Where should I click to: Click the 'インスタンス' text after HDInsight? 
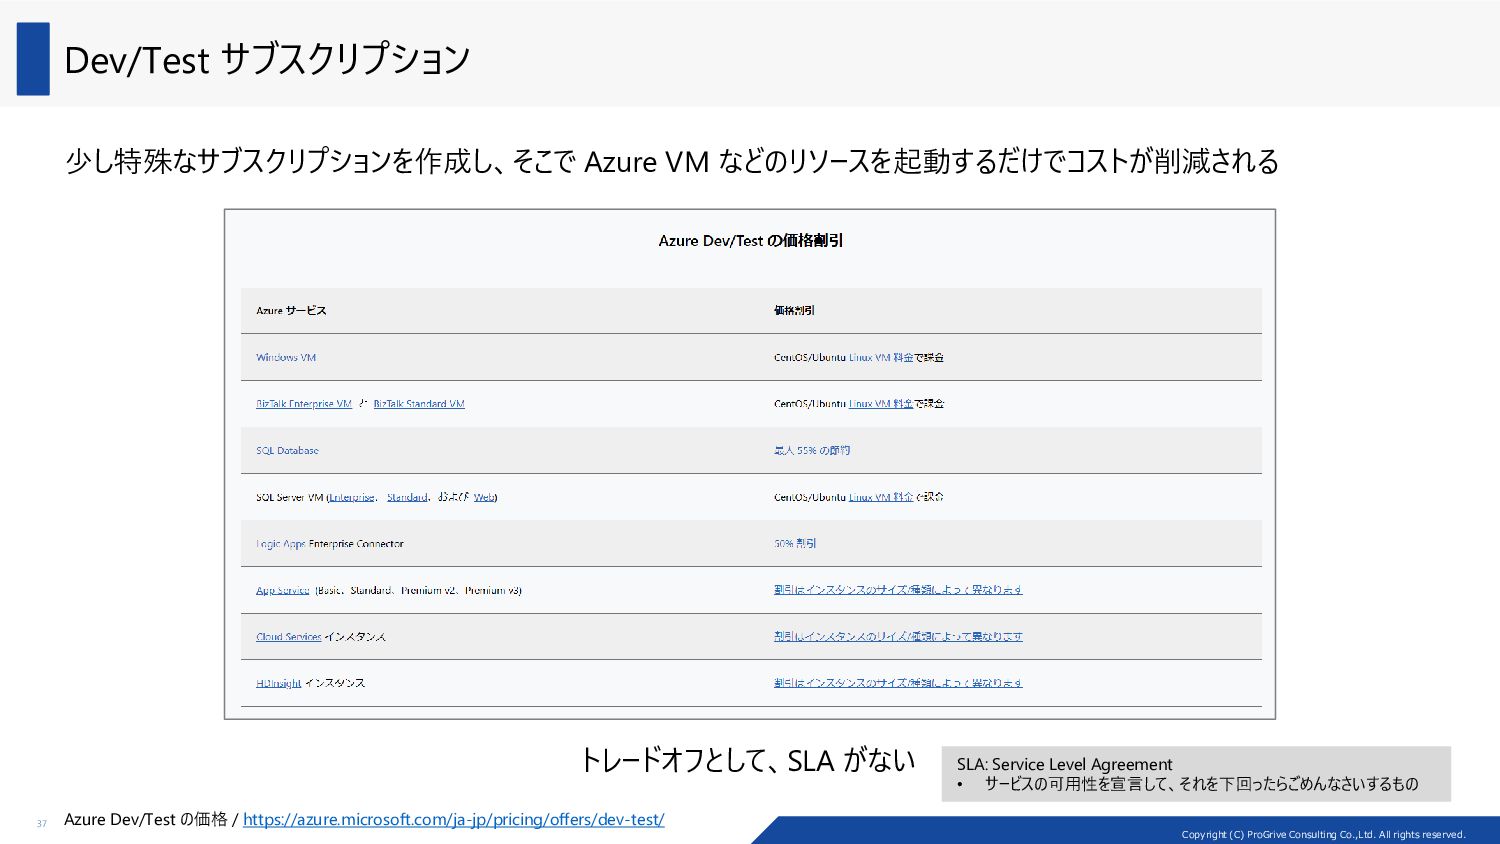coord(335,683)
